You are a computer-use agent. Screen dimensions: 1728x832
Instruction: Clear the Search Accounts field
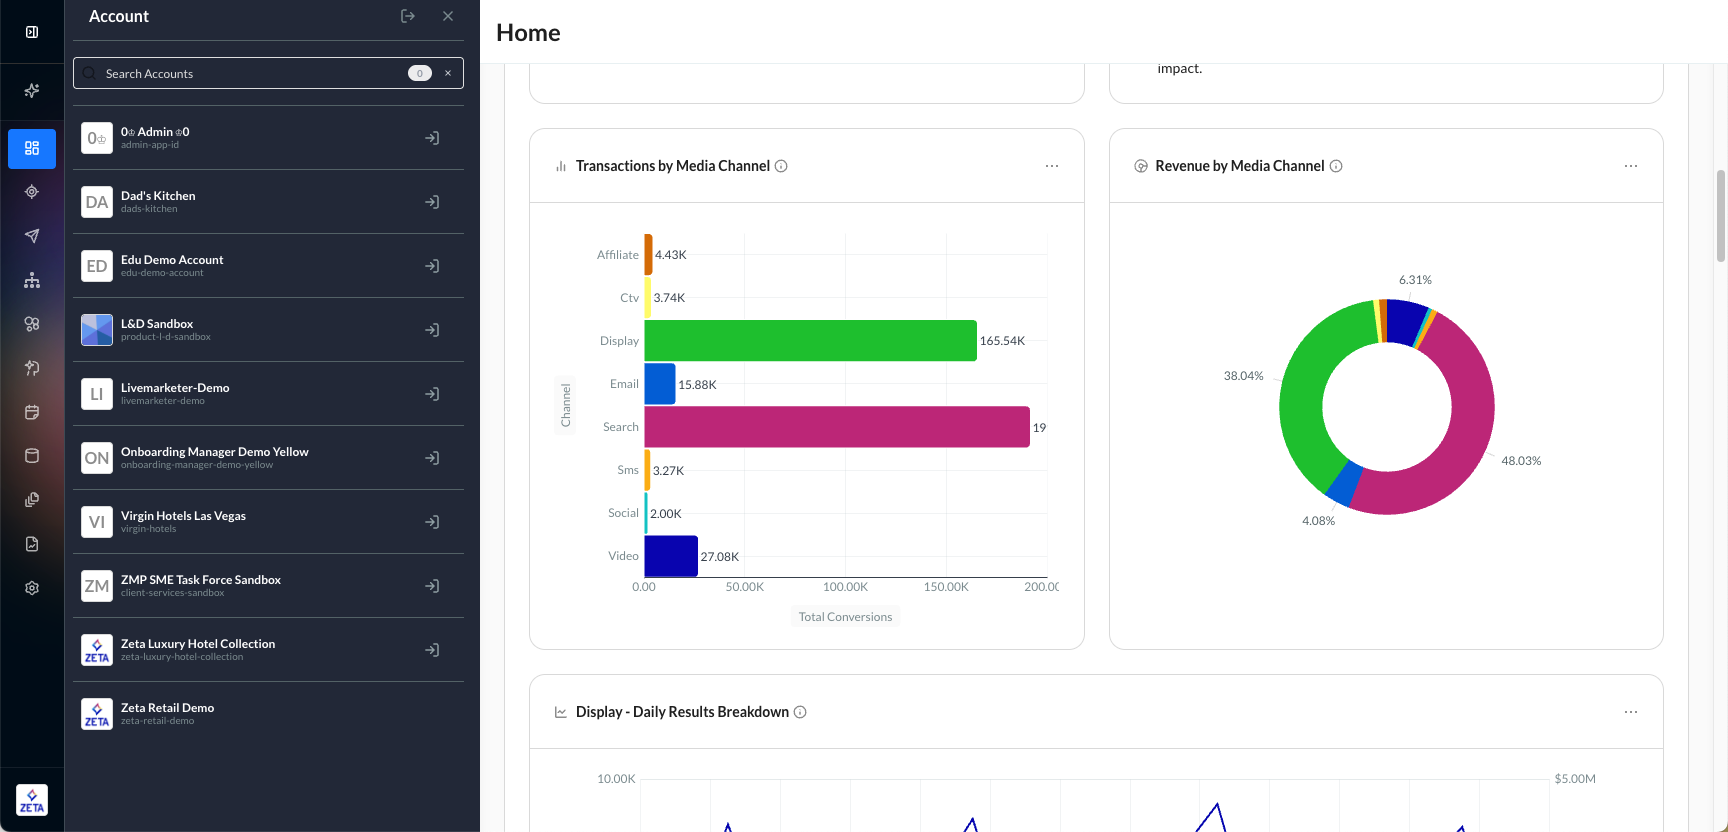(x=448, y=73)
